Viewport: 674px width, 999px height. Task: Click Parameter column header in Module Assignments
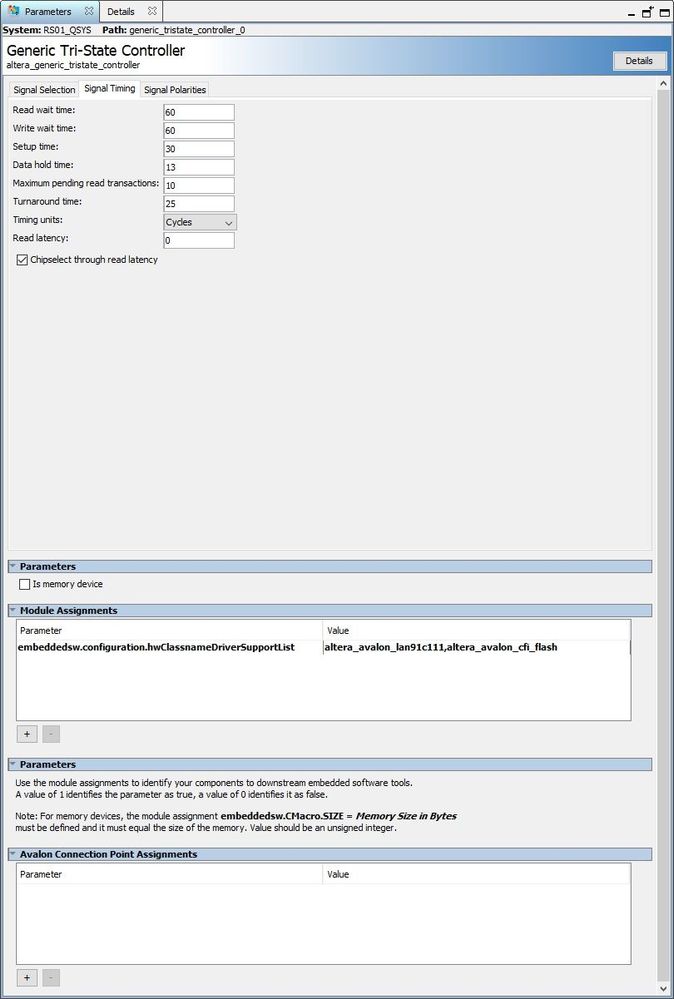(x=169, y=631)
